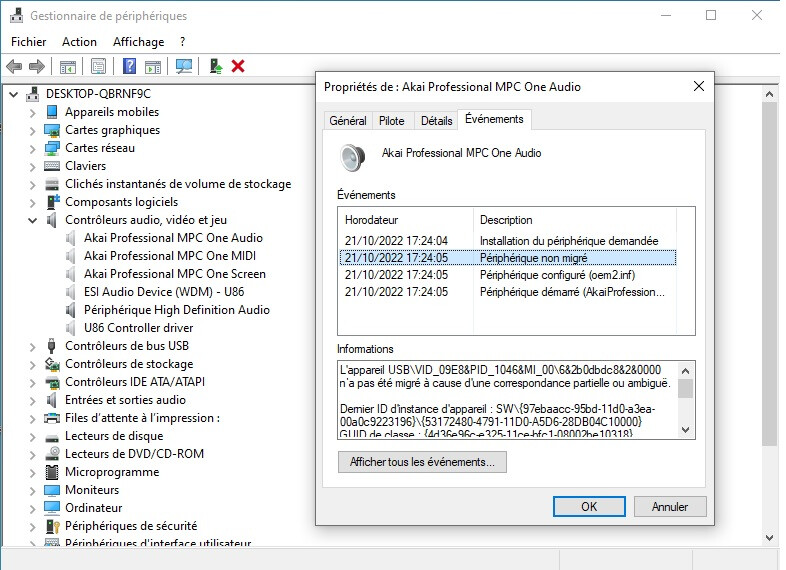
Task: Expand the Cartes réseau category
Action: 33,149
